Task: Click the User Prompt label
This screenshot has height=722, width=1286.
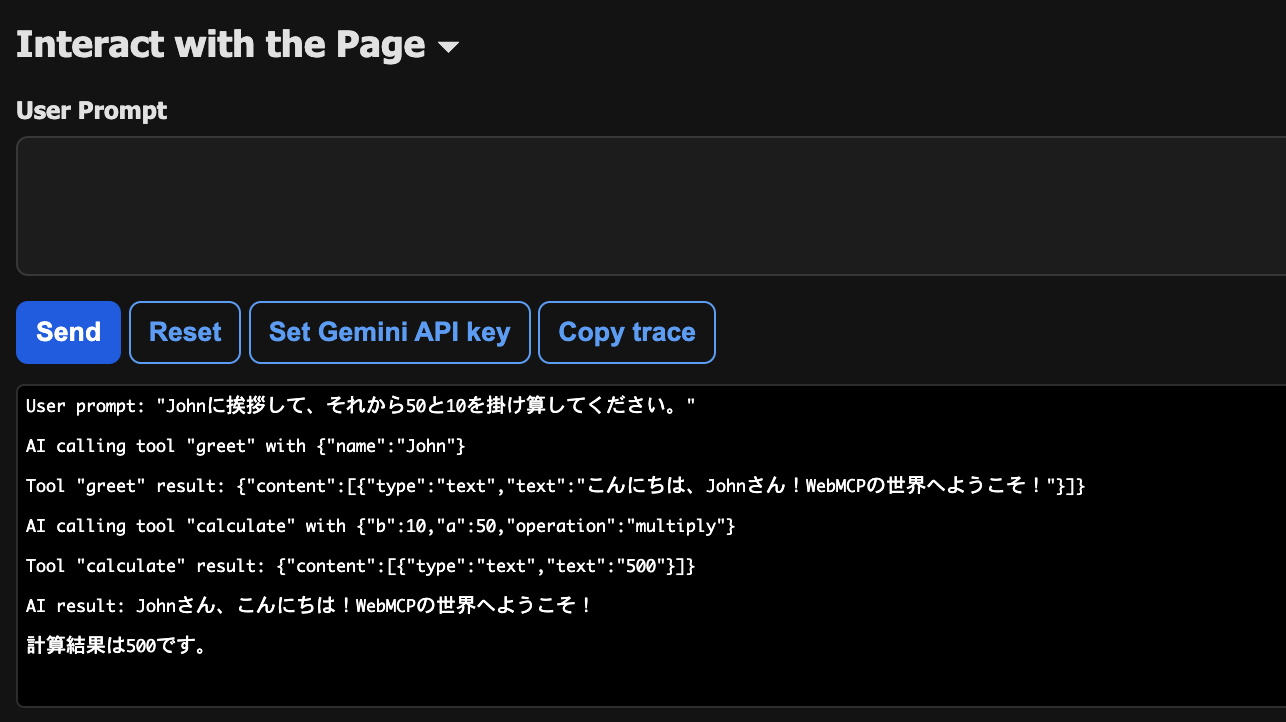Action: click(x=92, y=110)
